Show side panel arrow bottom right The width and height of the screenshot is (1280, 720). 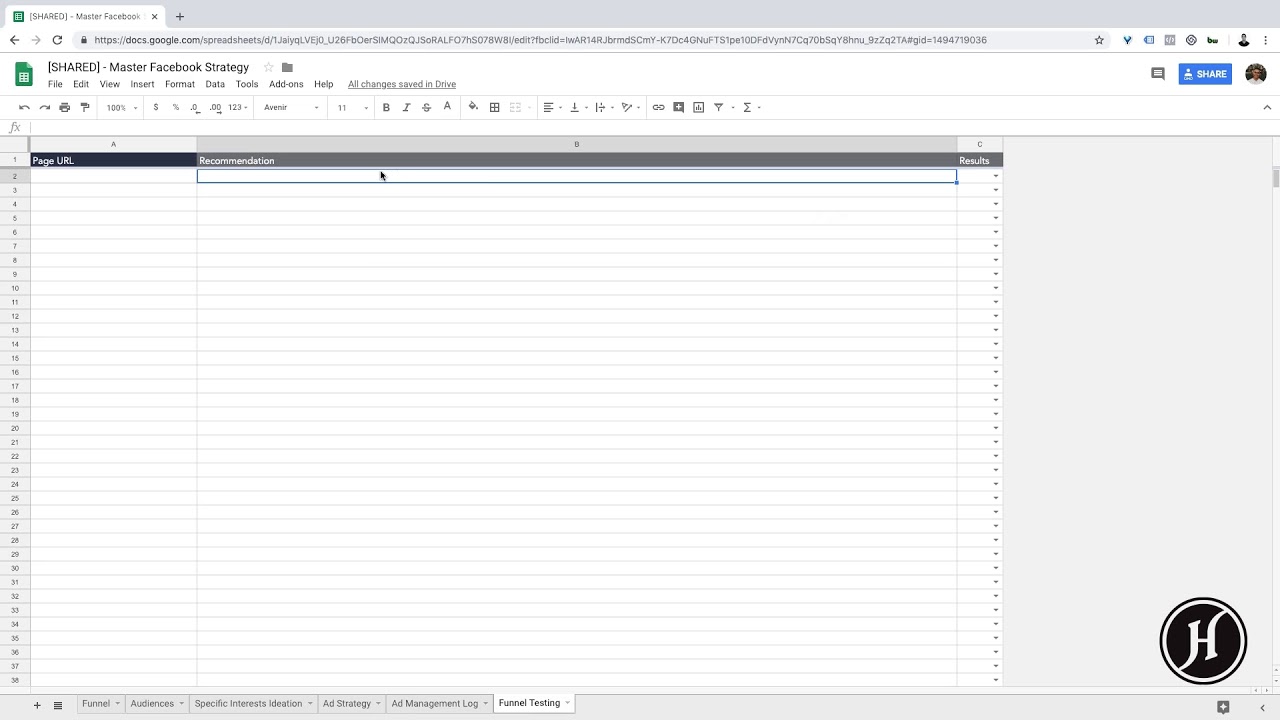(1262, 708)
